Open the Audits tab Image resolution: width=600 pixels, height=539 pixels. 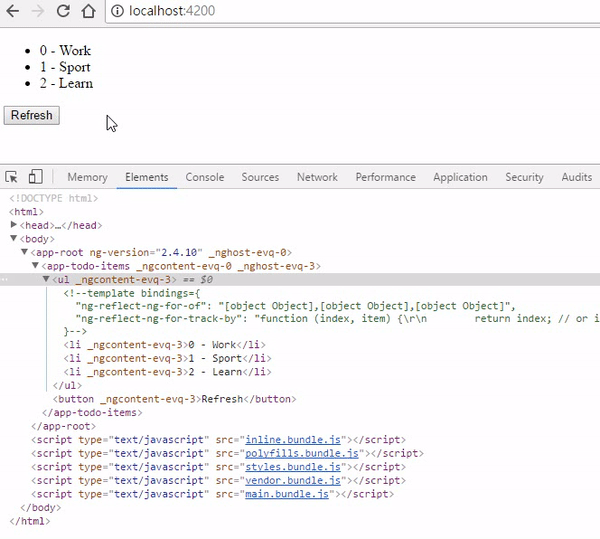coord(577,177)
